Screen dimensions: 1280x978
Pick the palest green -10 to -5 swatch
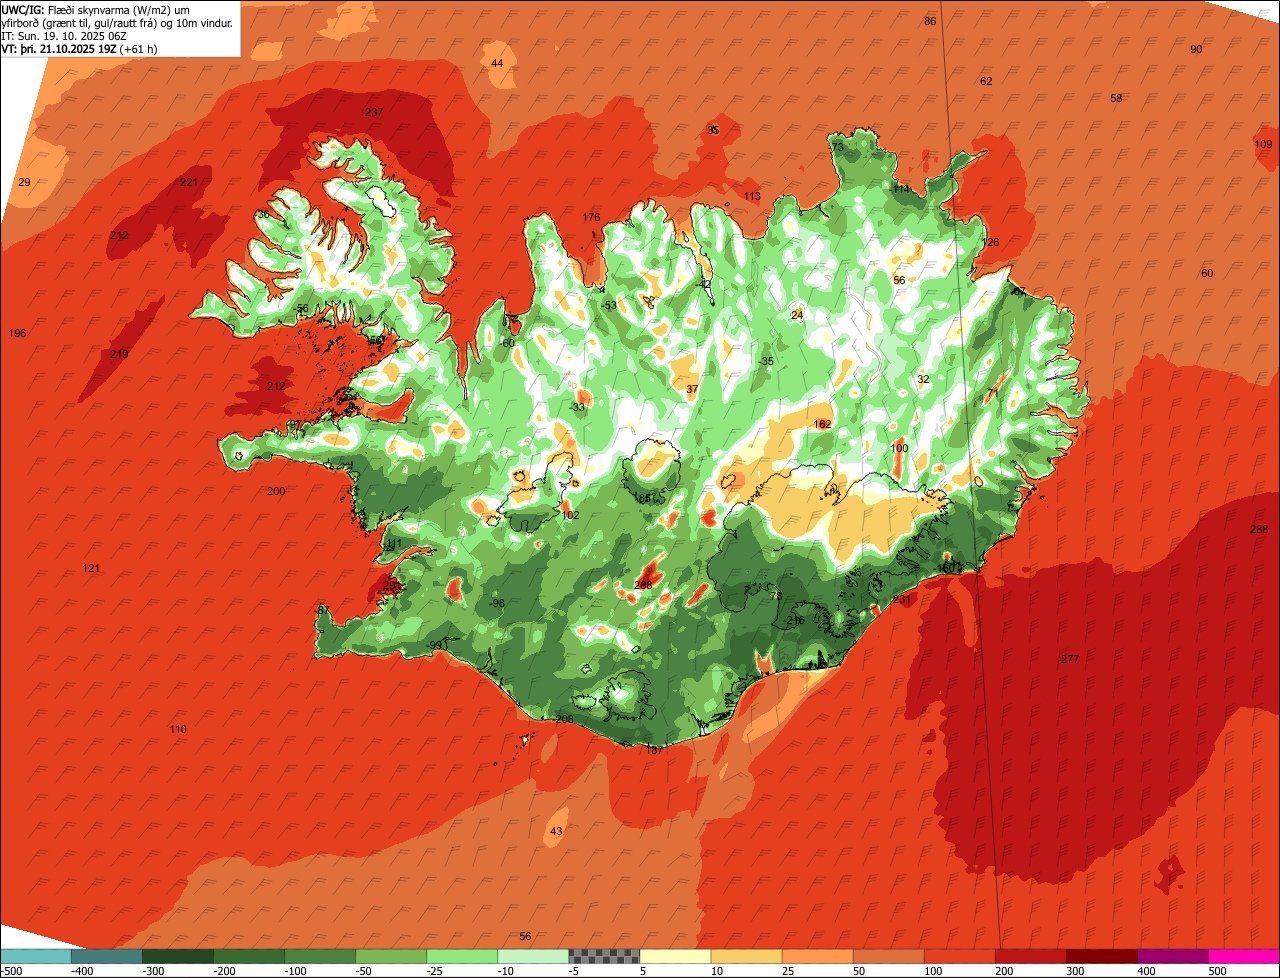click(532, 956)
